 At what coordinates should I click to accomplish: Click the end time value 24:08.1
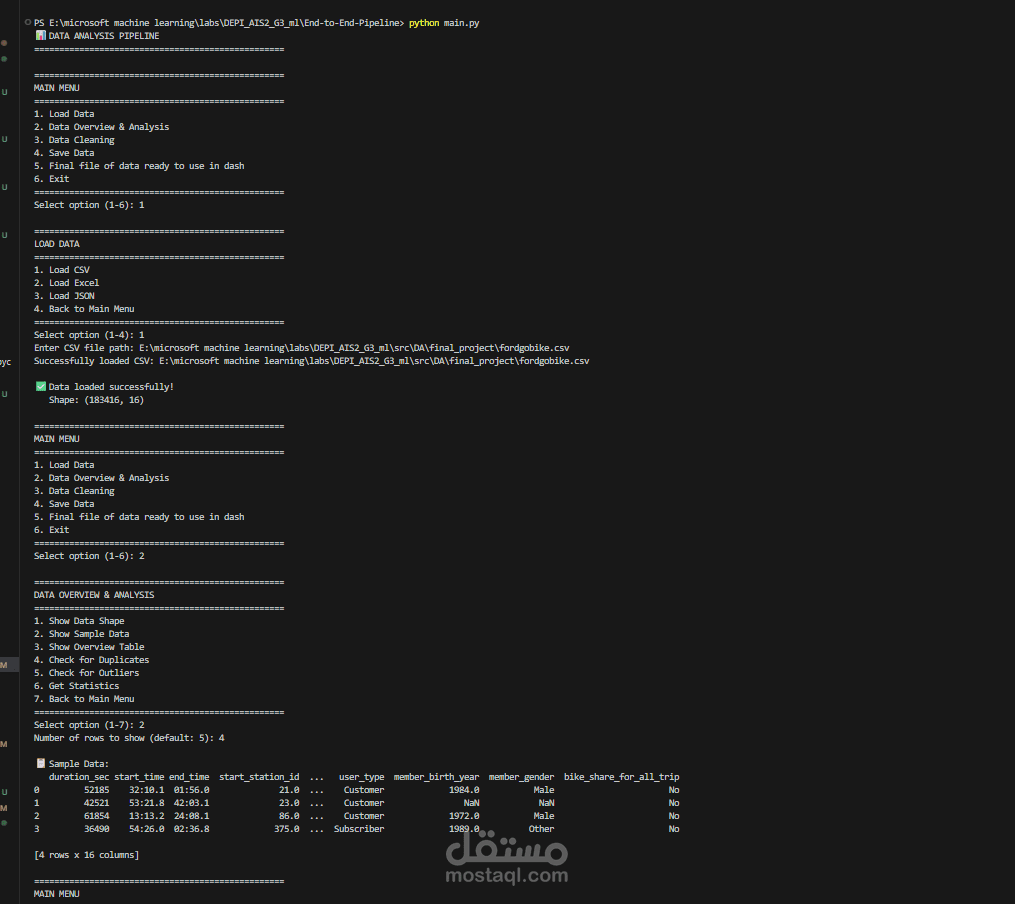192,816
